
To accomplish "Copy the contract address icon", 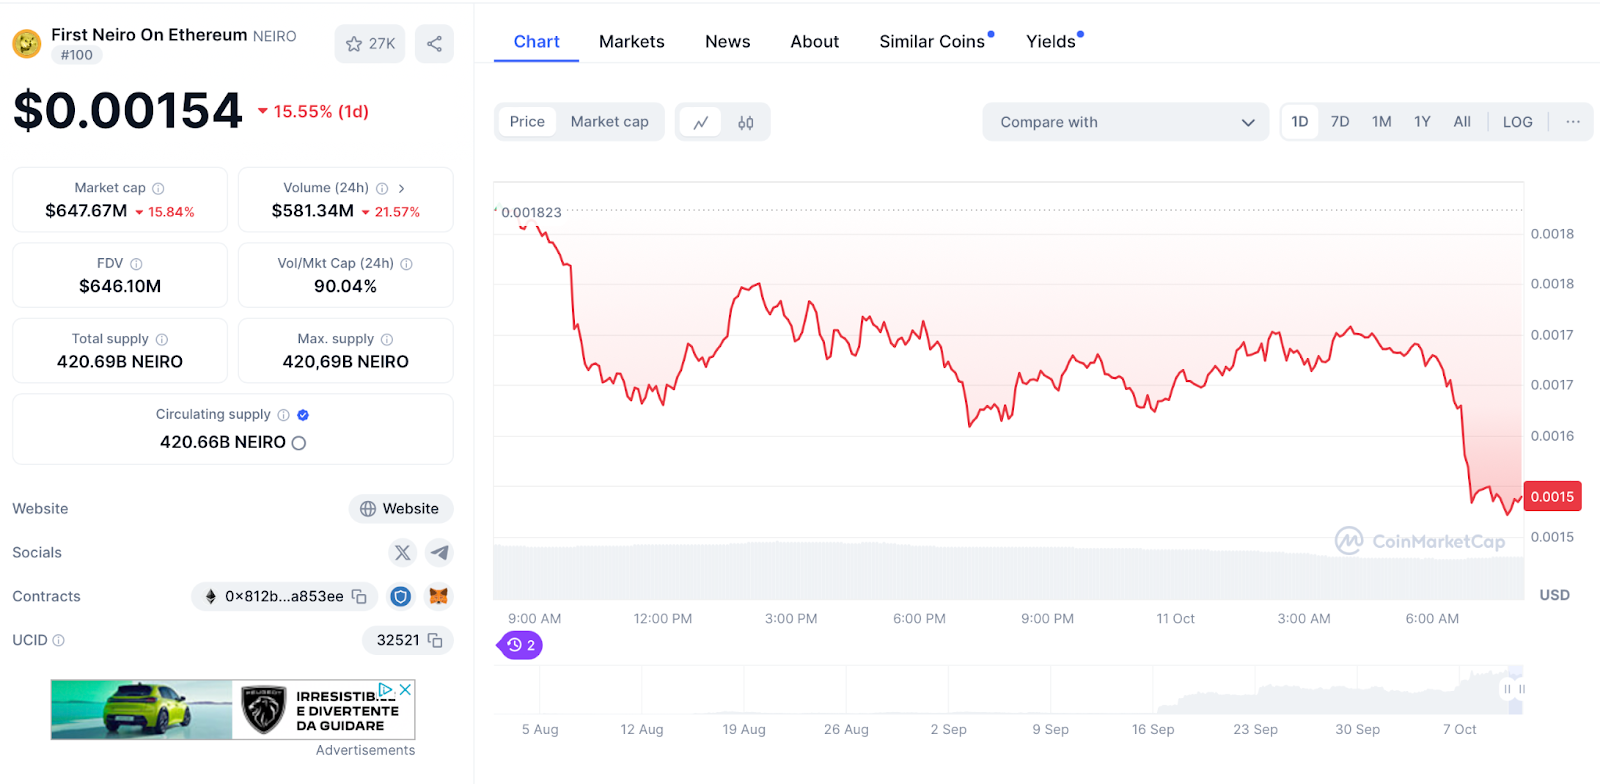I will 359,596.
